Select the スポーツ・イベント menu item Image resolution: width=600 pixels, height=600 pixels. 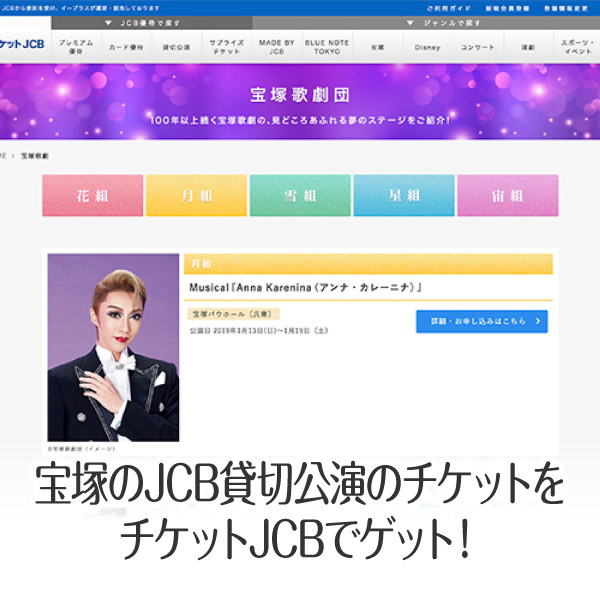[x=577, y=47]
